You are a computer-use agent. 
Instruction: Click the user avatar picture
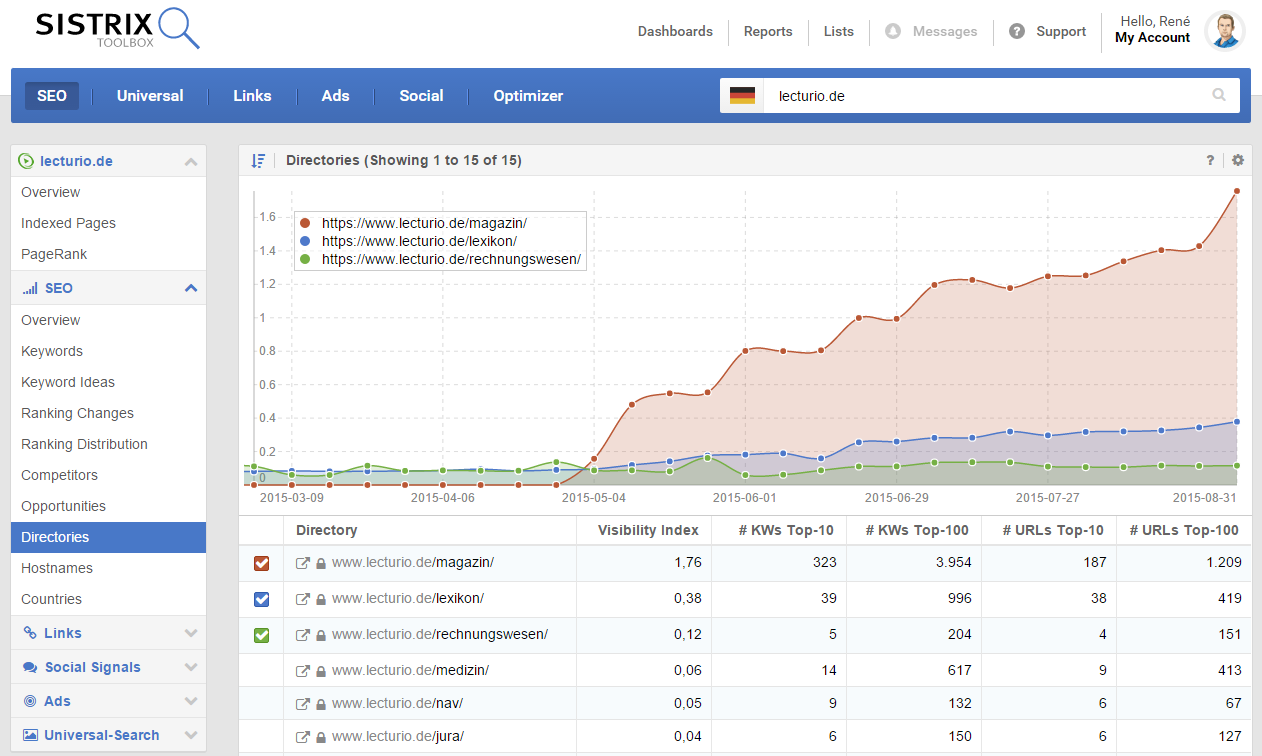[x=1224, y=31]
